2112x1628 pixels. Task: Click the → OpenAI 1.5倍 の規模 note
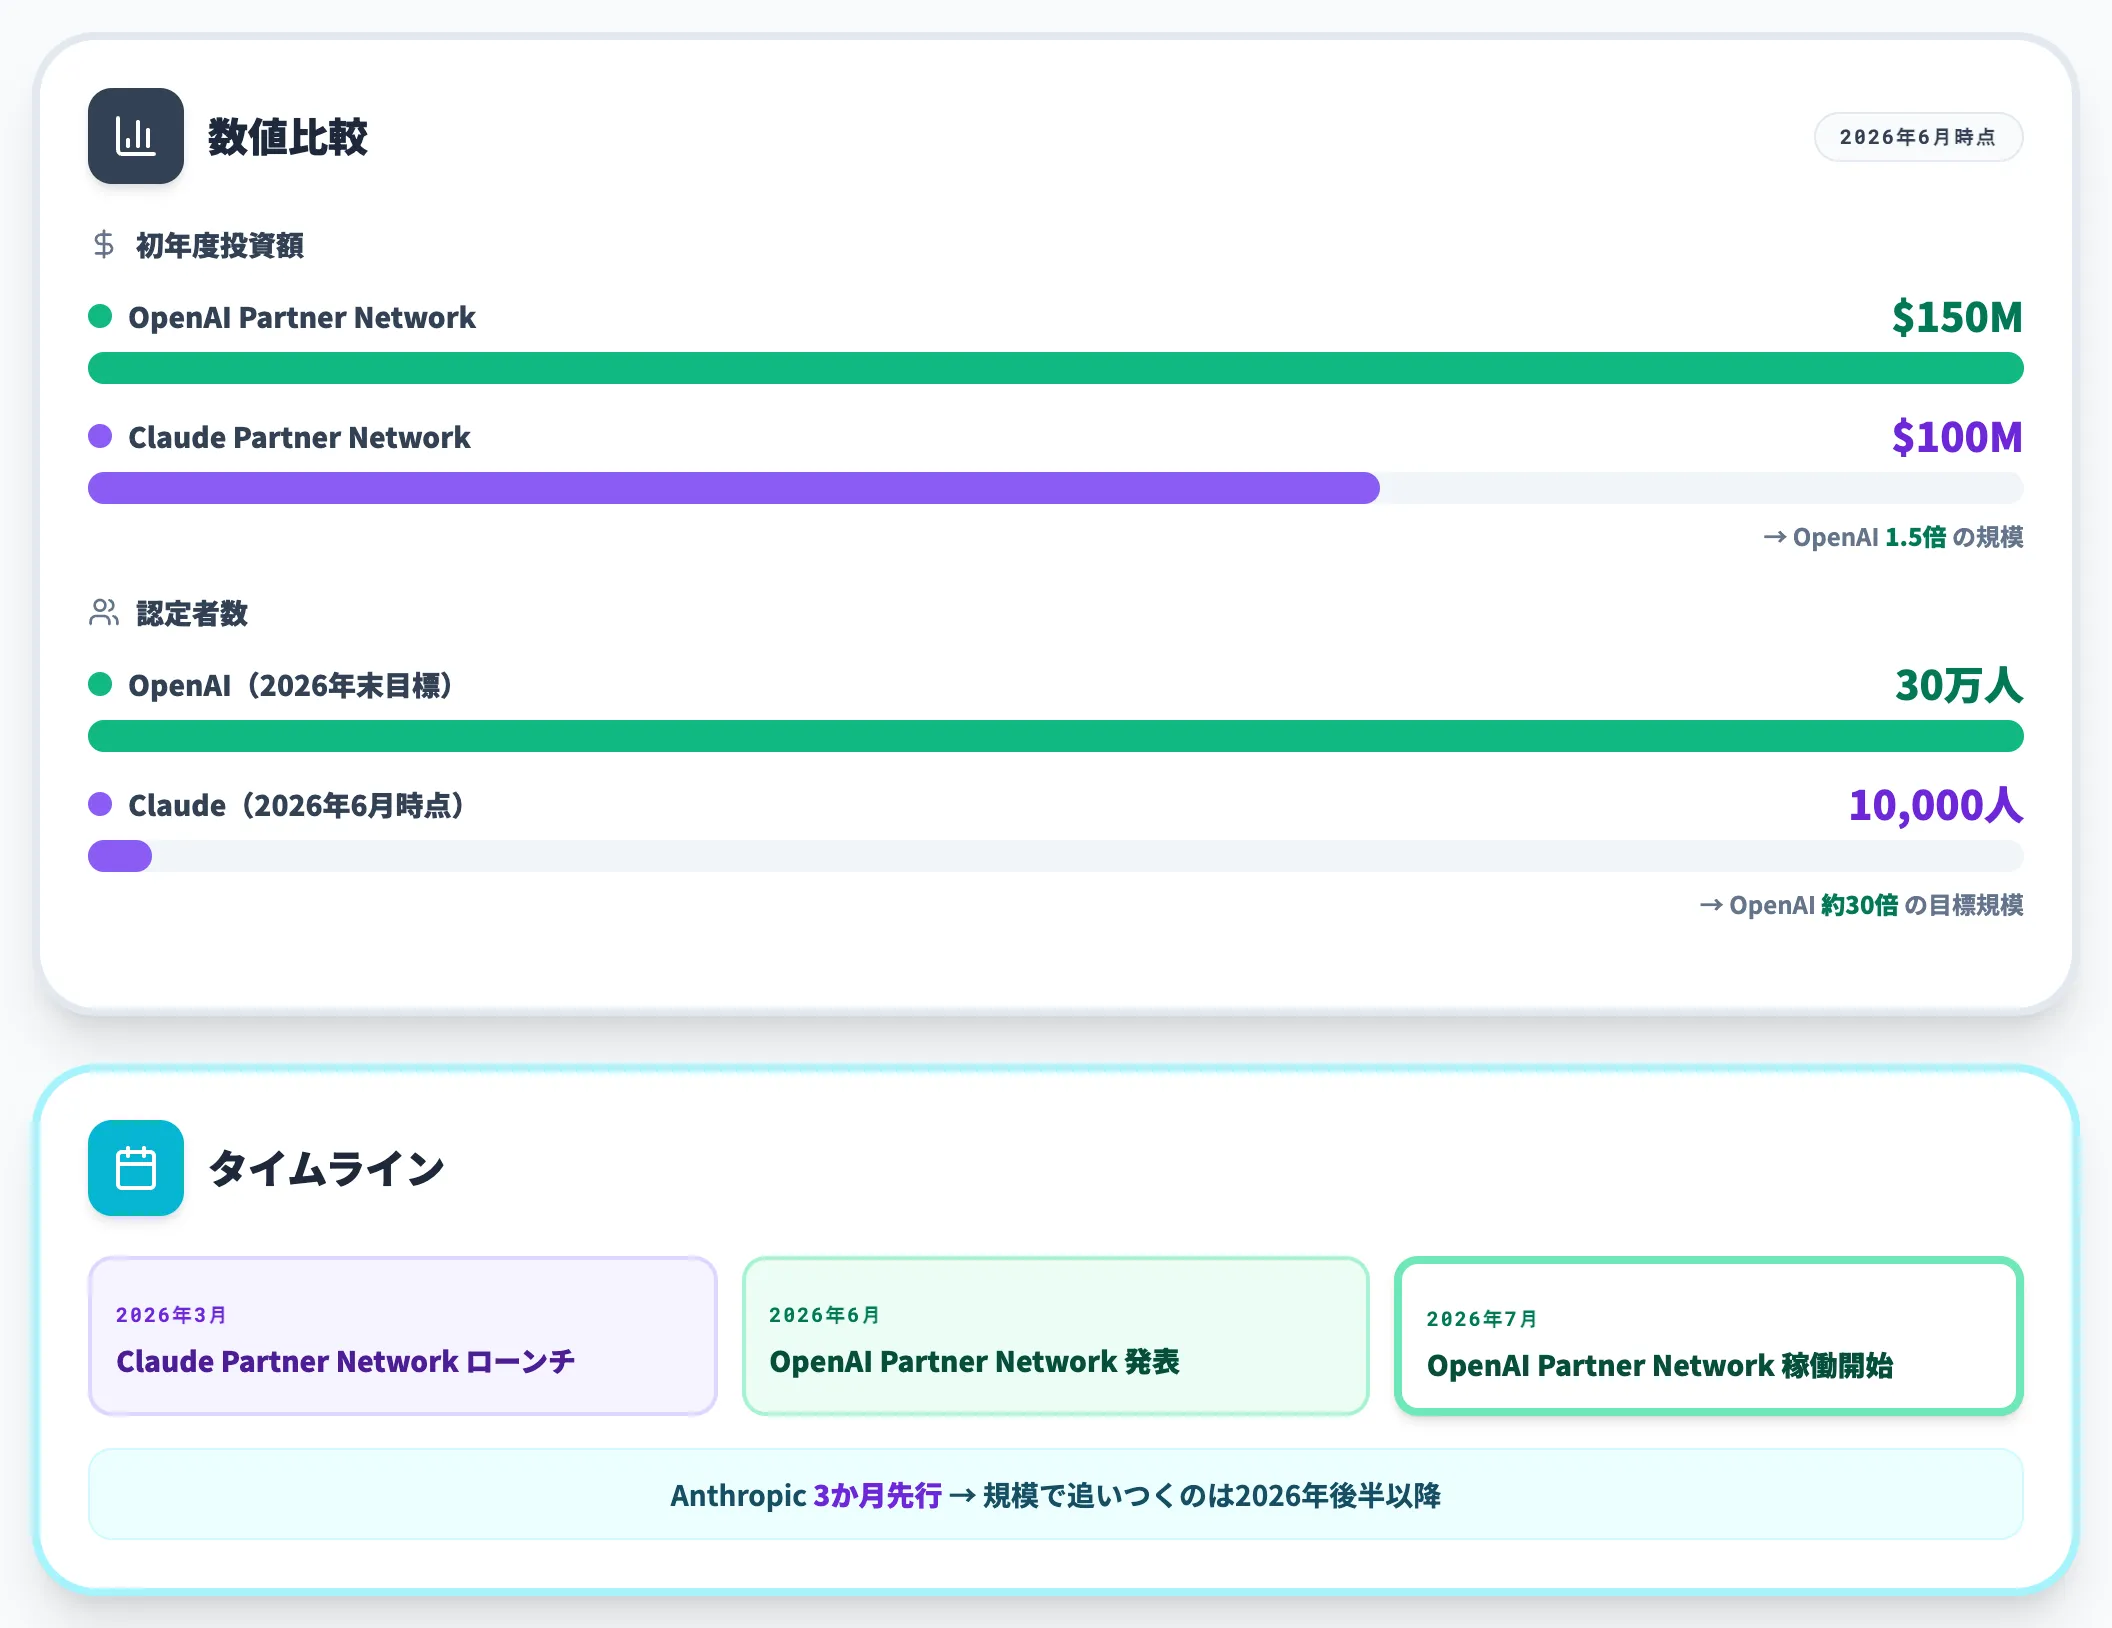pyautogui.click(x=1893, y=537)
